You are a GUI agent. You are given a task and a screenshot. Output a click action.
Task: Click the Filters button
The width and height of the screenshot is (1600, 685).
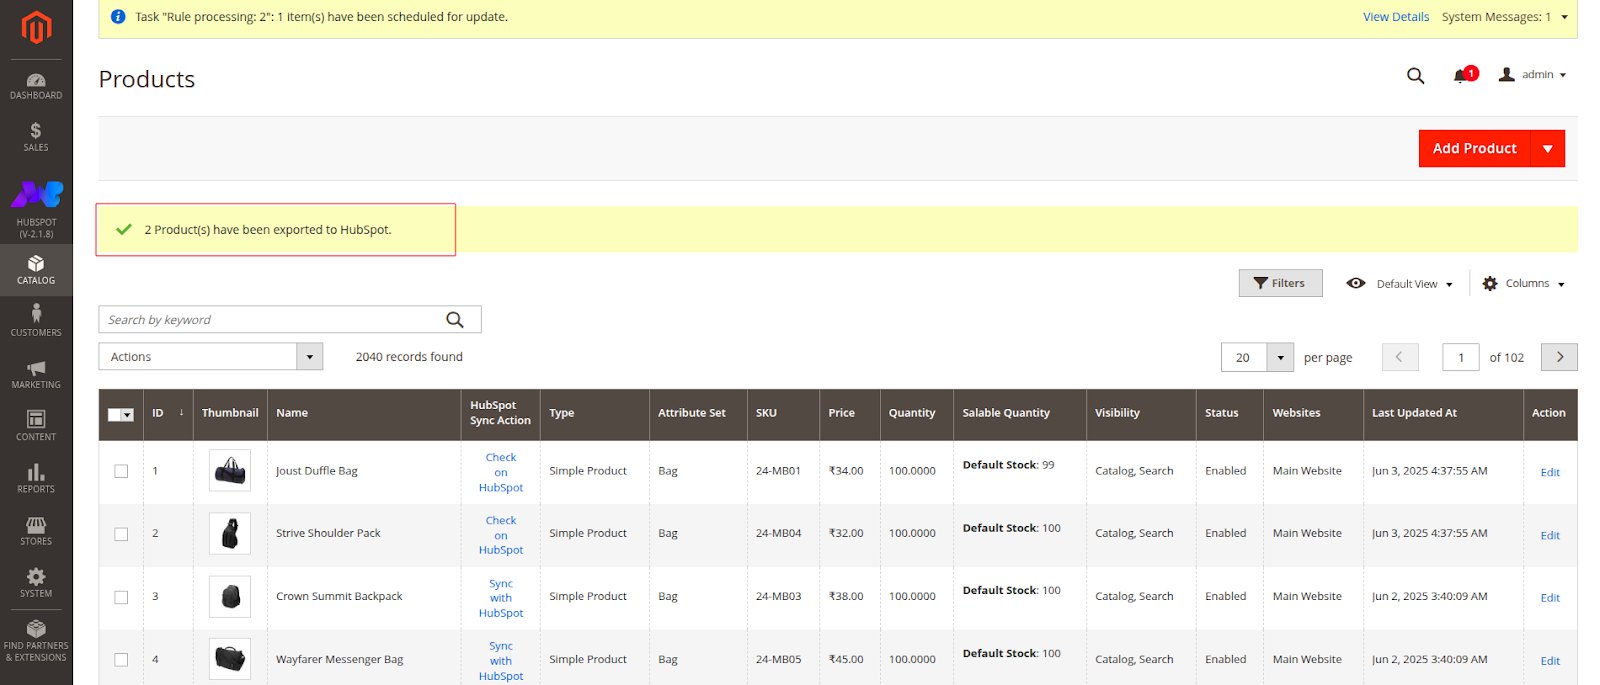coord(1280,284)
